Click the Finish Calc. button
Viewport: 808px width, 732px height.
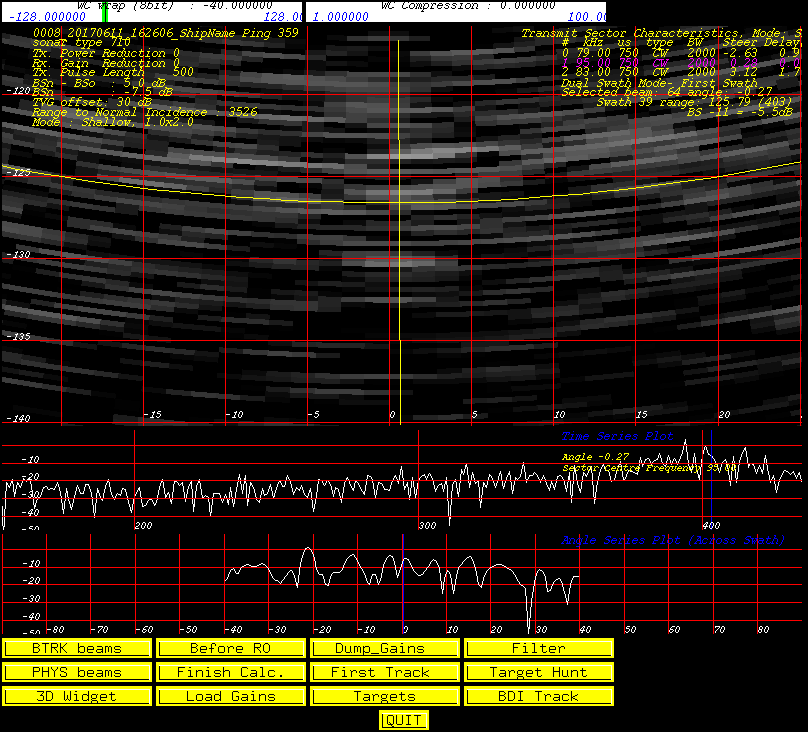pos(231,672)
